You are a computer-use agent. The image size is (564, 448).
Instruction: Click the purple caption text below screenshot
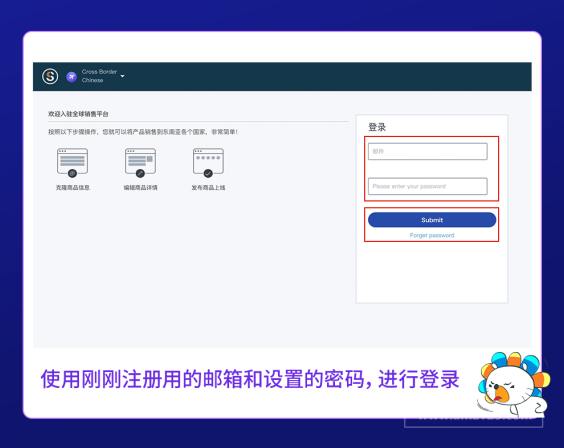tap(250, 379)
